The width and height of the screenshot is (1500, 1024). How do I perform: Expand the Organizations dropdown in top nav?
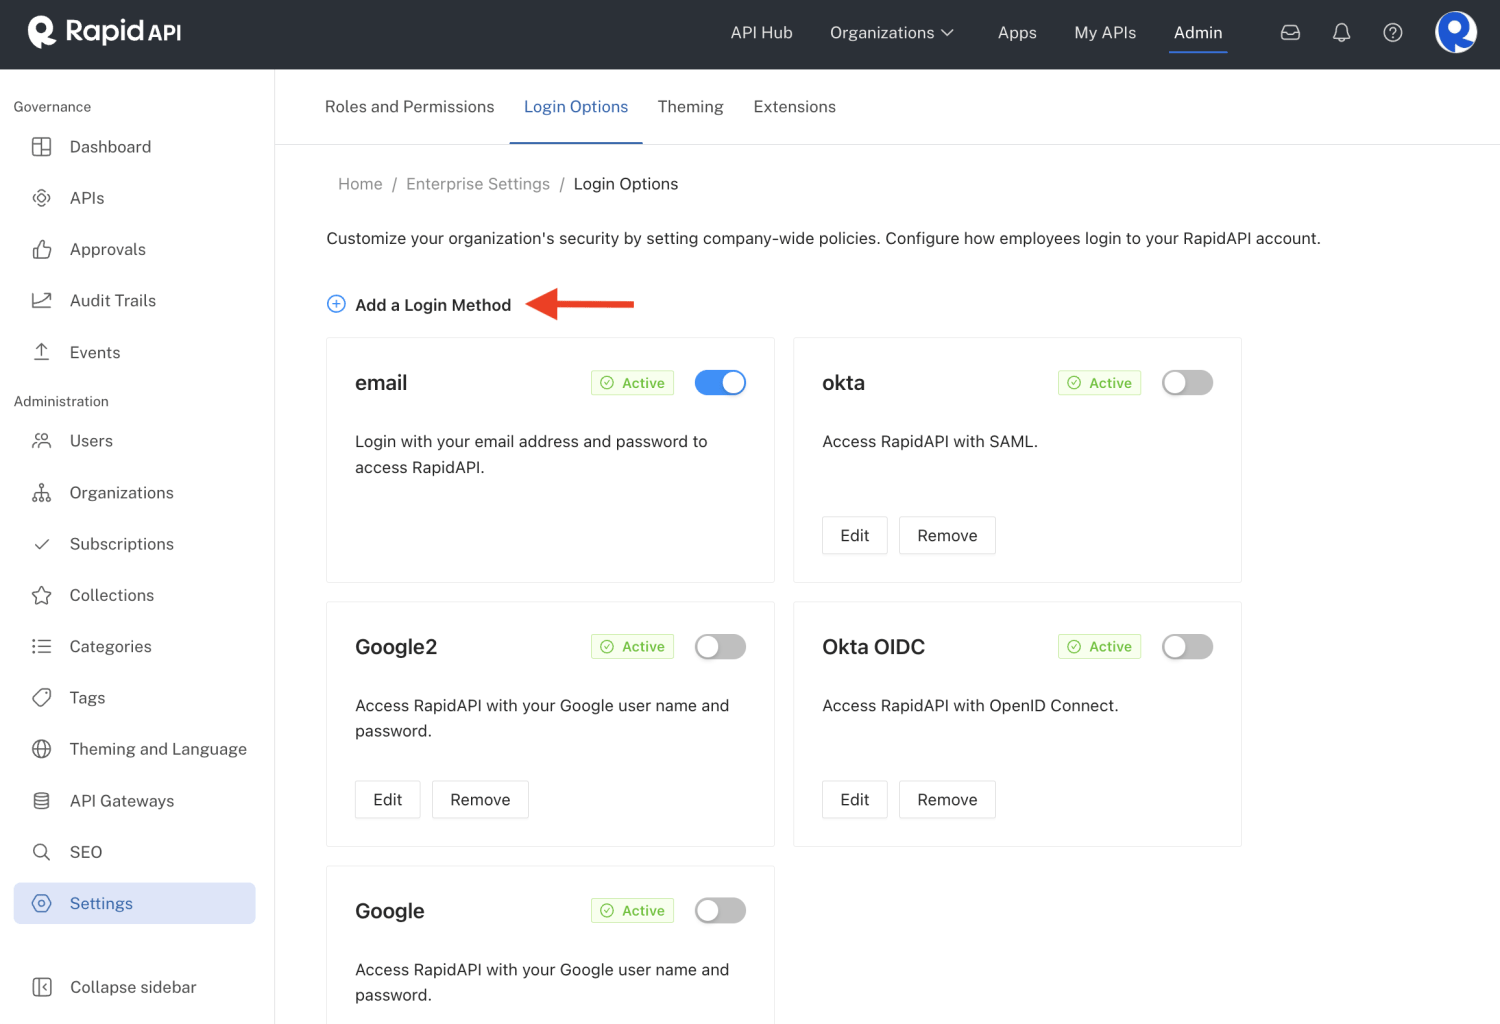(892, 33)
